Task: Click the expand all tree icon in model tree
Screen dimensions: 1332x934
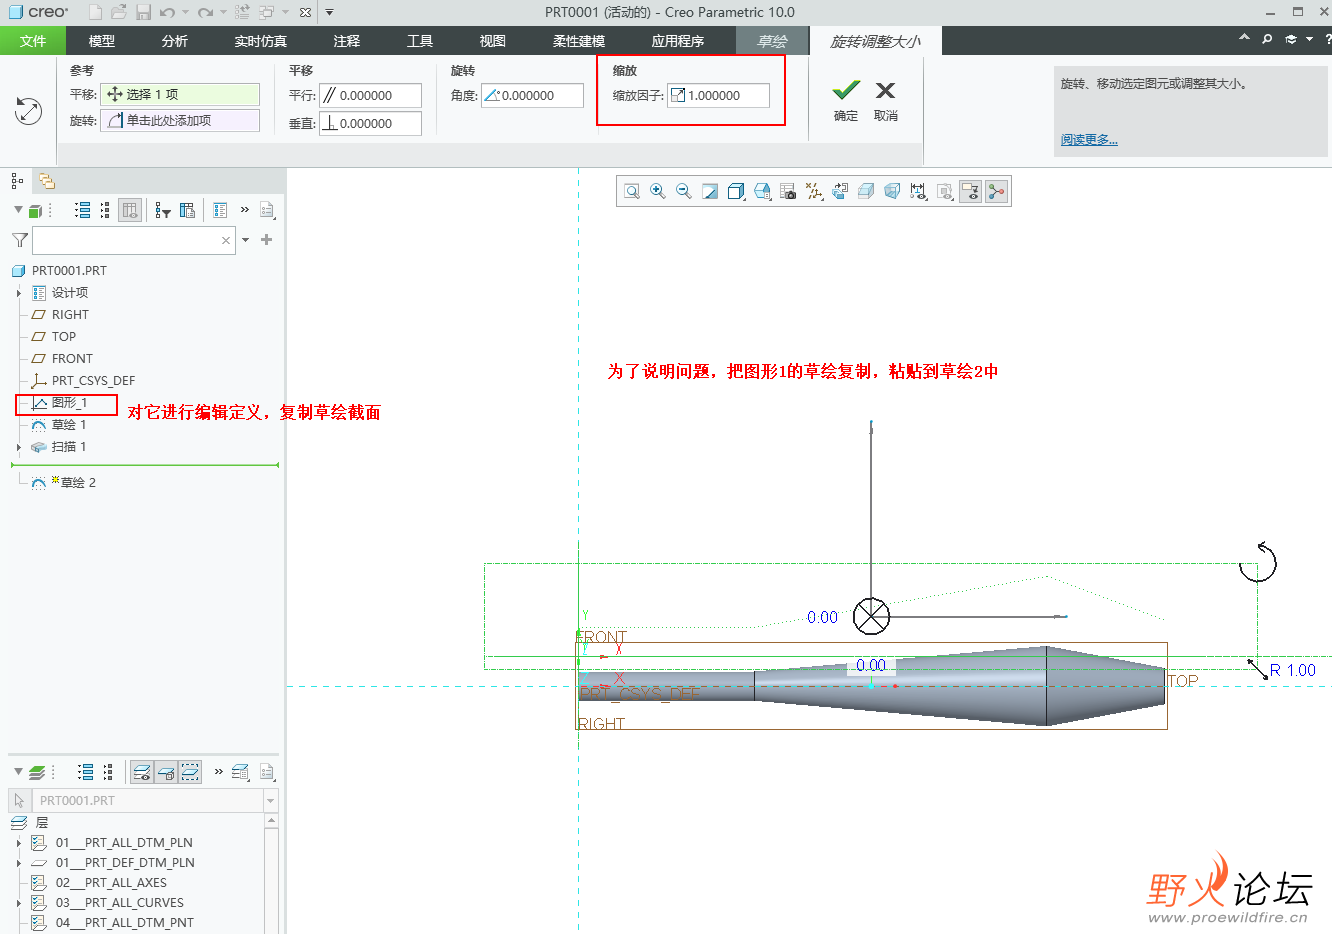Action: pyautogui.click(x=83, y=210)
